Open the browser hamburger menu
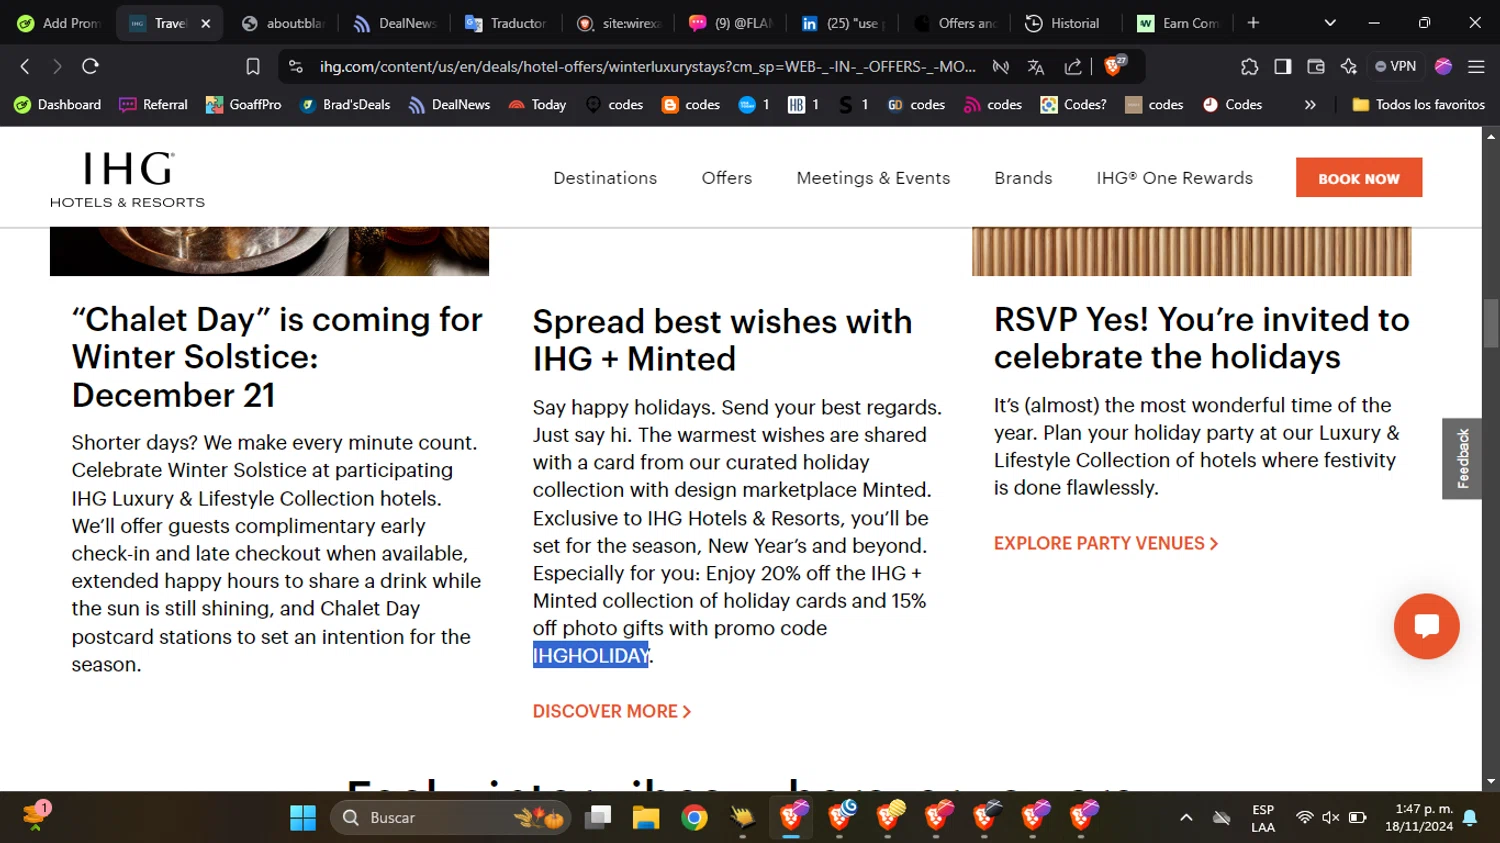Viewport: 1500px width, 843px height. pyautogui.click(x=1476, y=66)
